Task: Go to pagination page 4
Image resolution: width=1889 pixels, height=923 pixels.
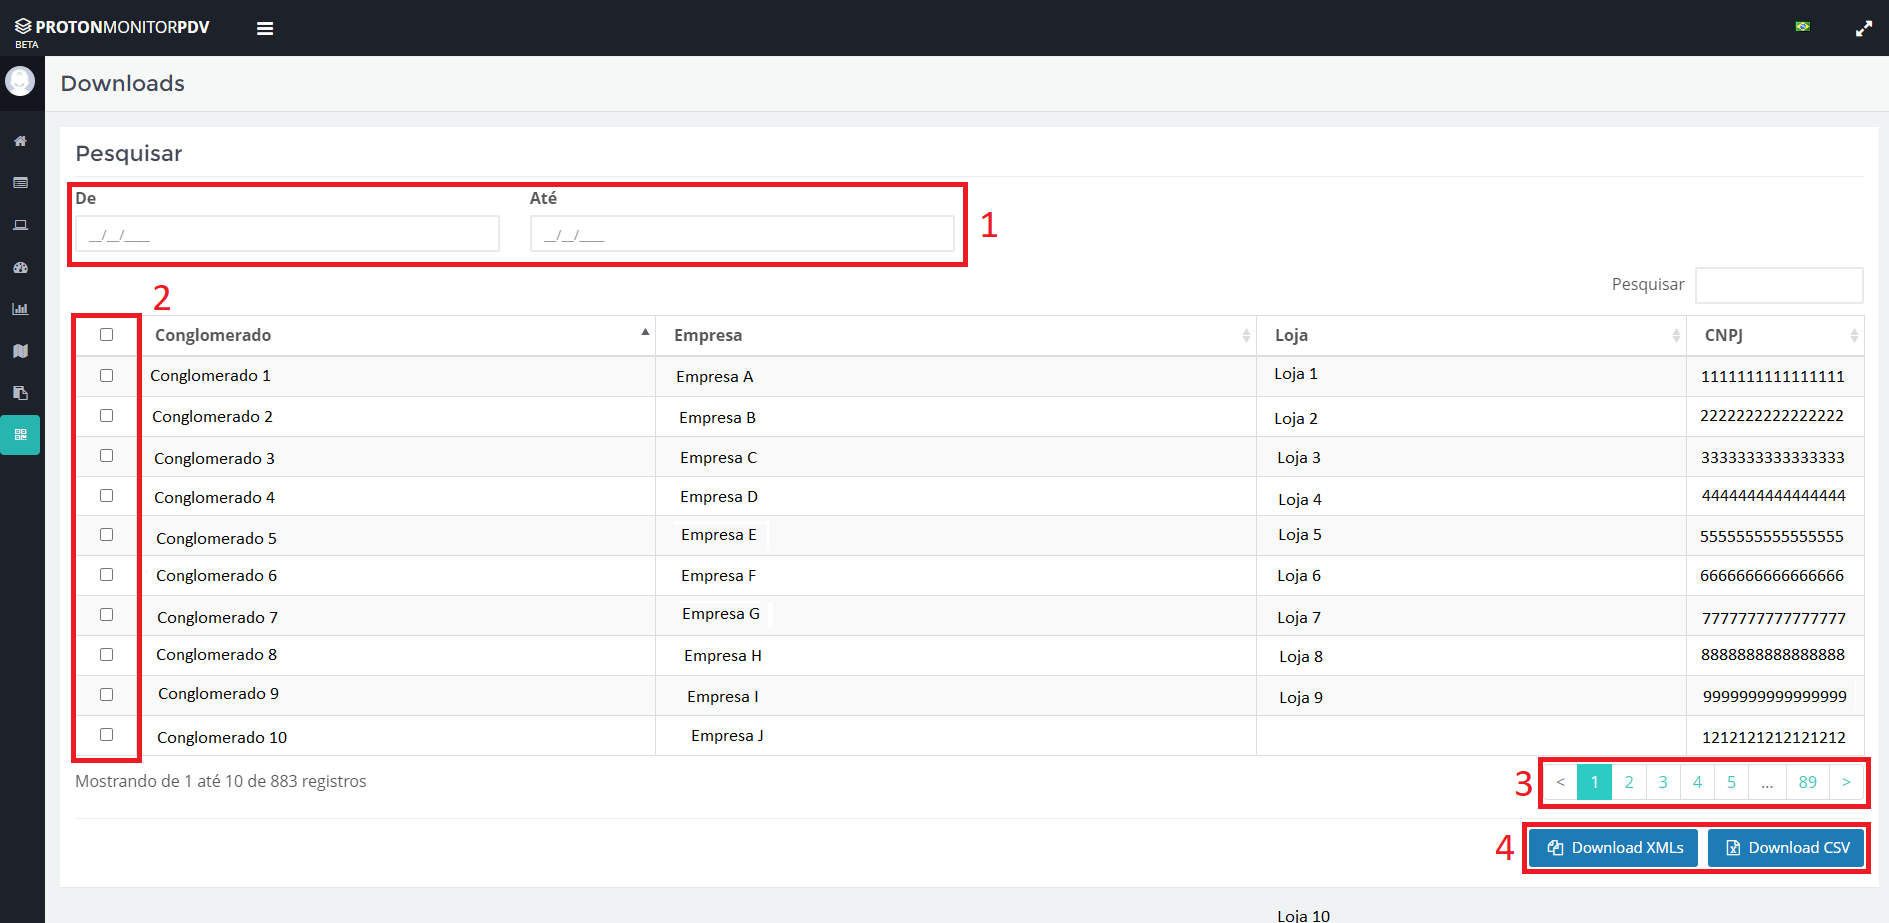Action: [1697, 782]
